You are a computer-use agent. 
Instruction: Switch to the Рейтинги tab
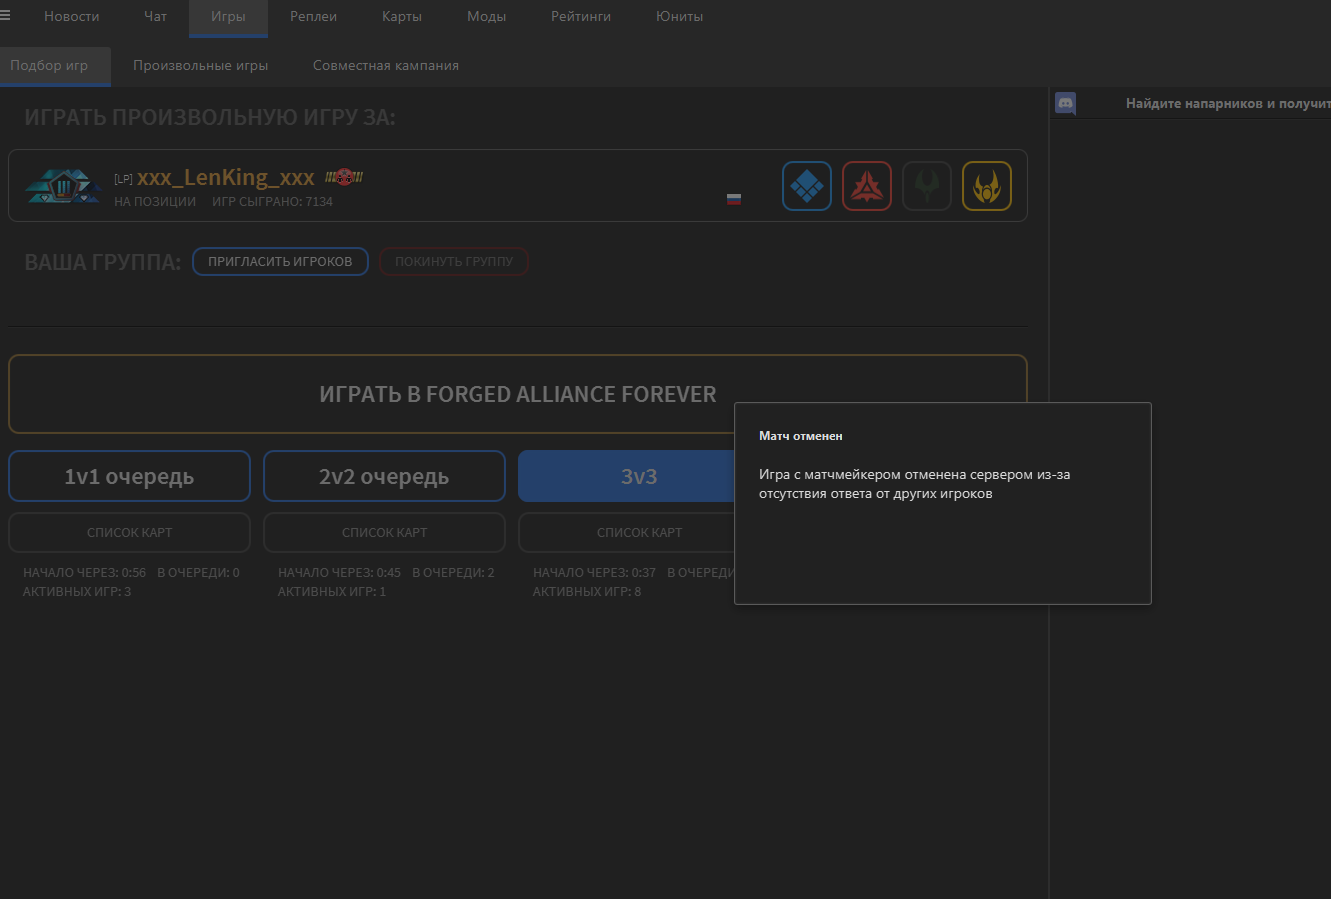click(581, 17)
